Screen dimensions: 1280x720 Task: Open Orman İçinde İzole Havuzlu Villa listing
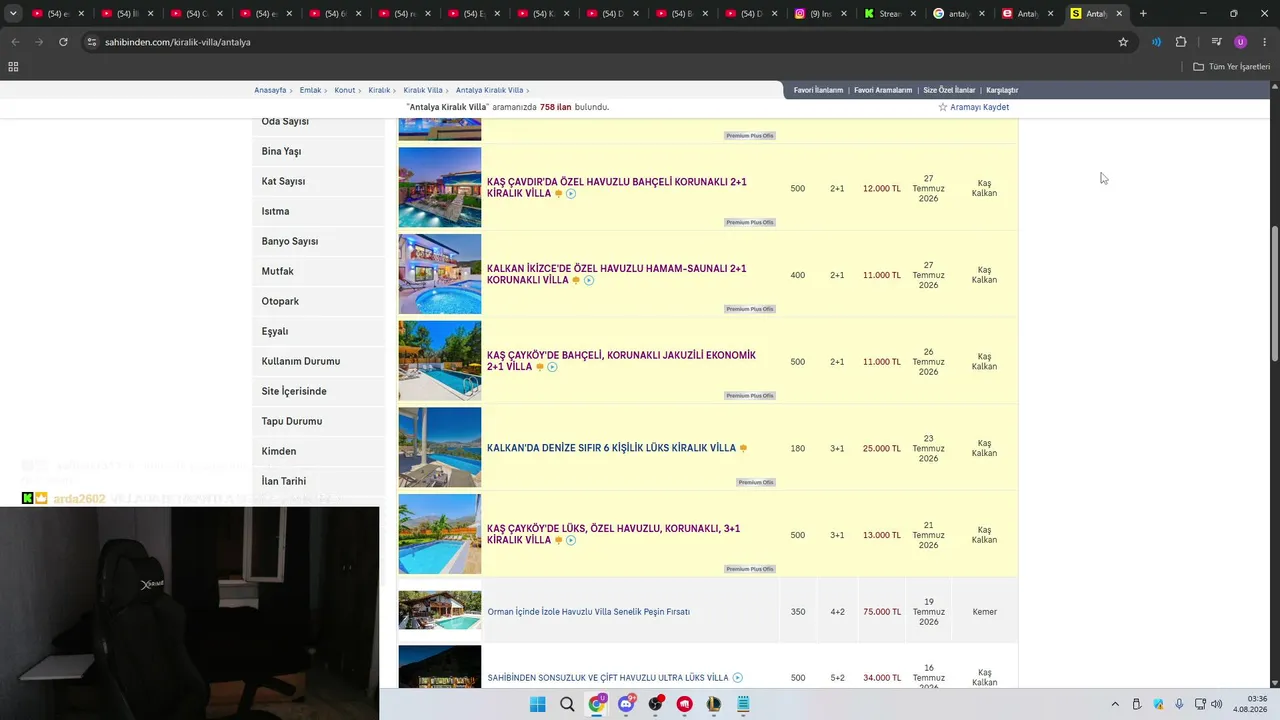pyautogui.click(x=588, y=612)
